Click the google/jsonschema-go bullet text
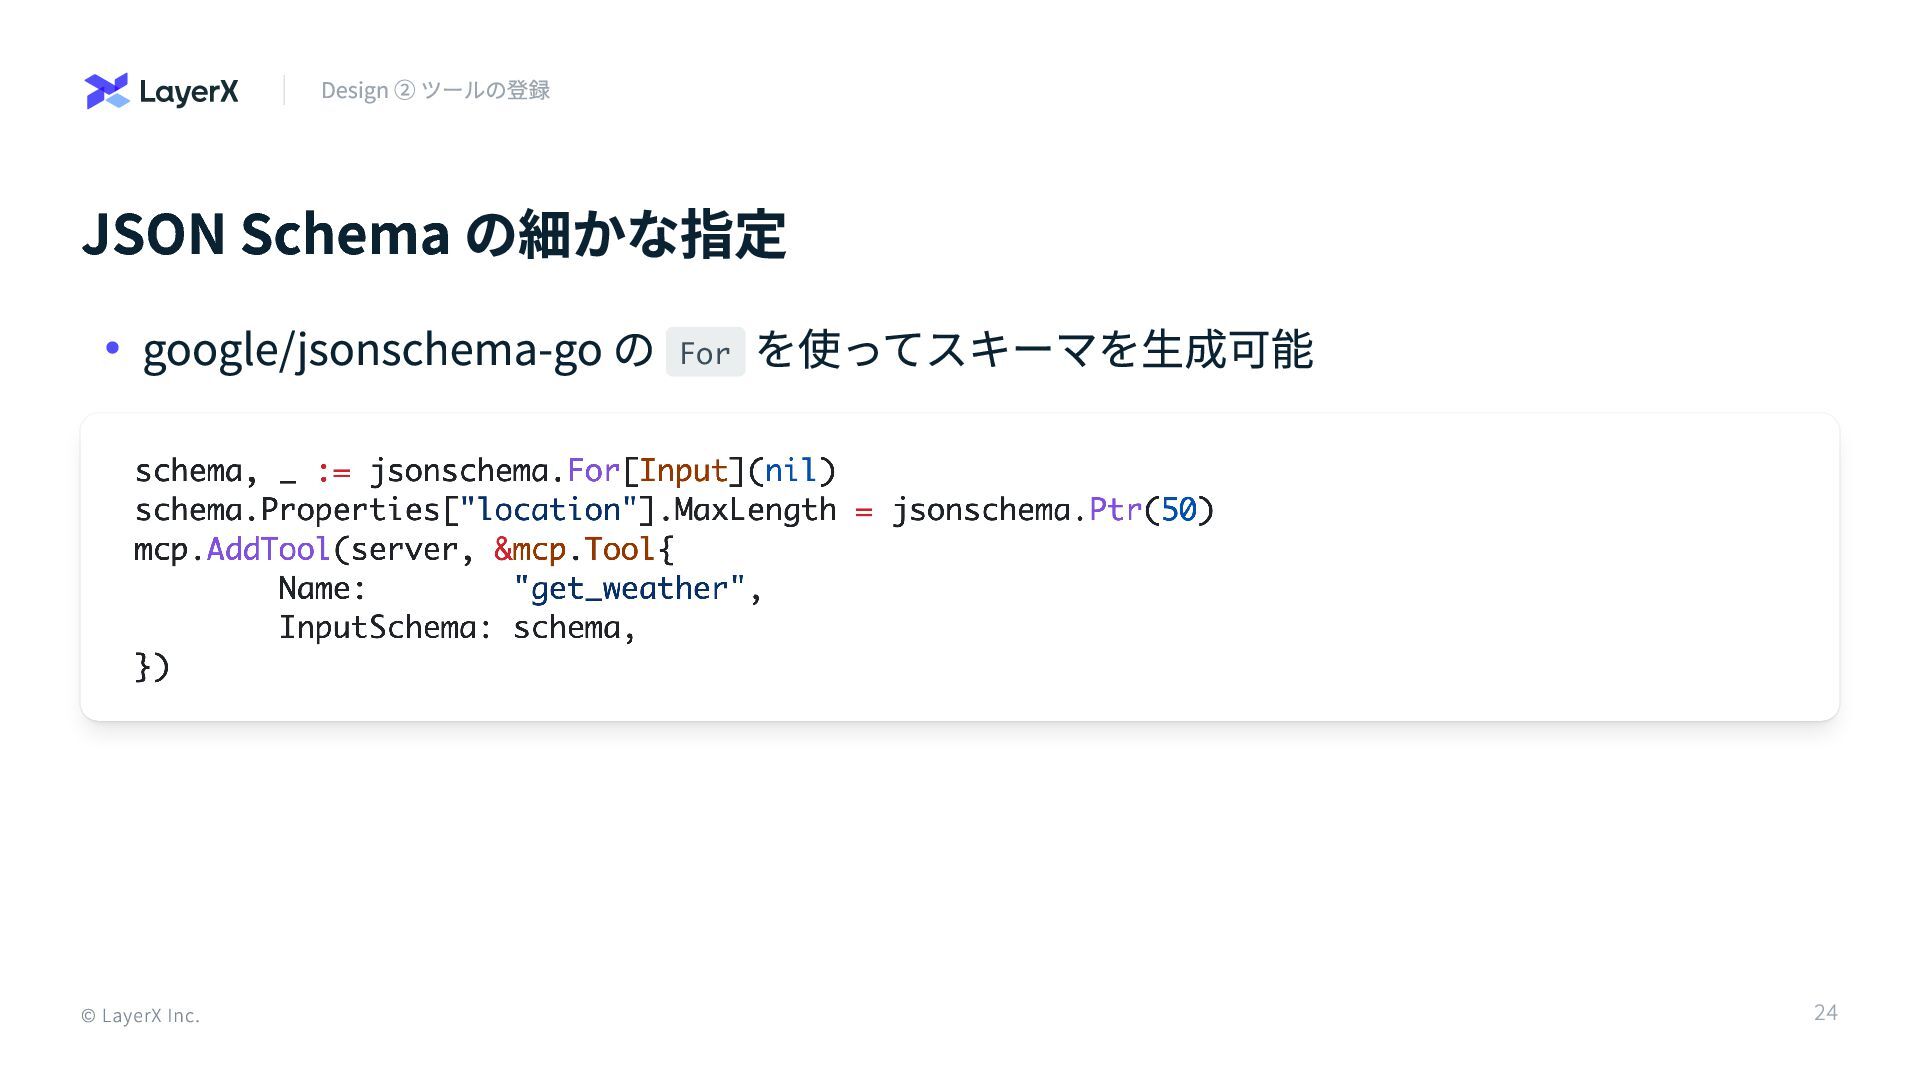This screenshot has height=1080, width=1920. click(x=372, y=349)
